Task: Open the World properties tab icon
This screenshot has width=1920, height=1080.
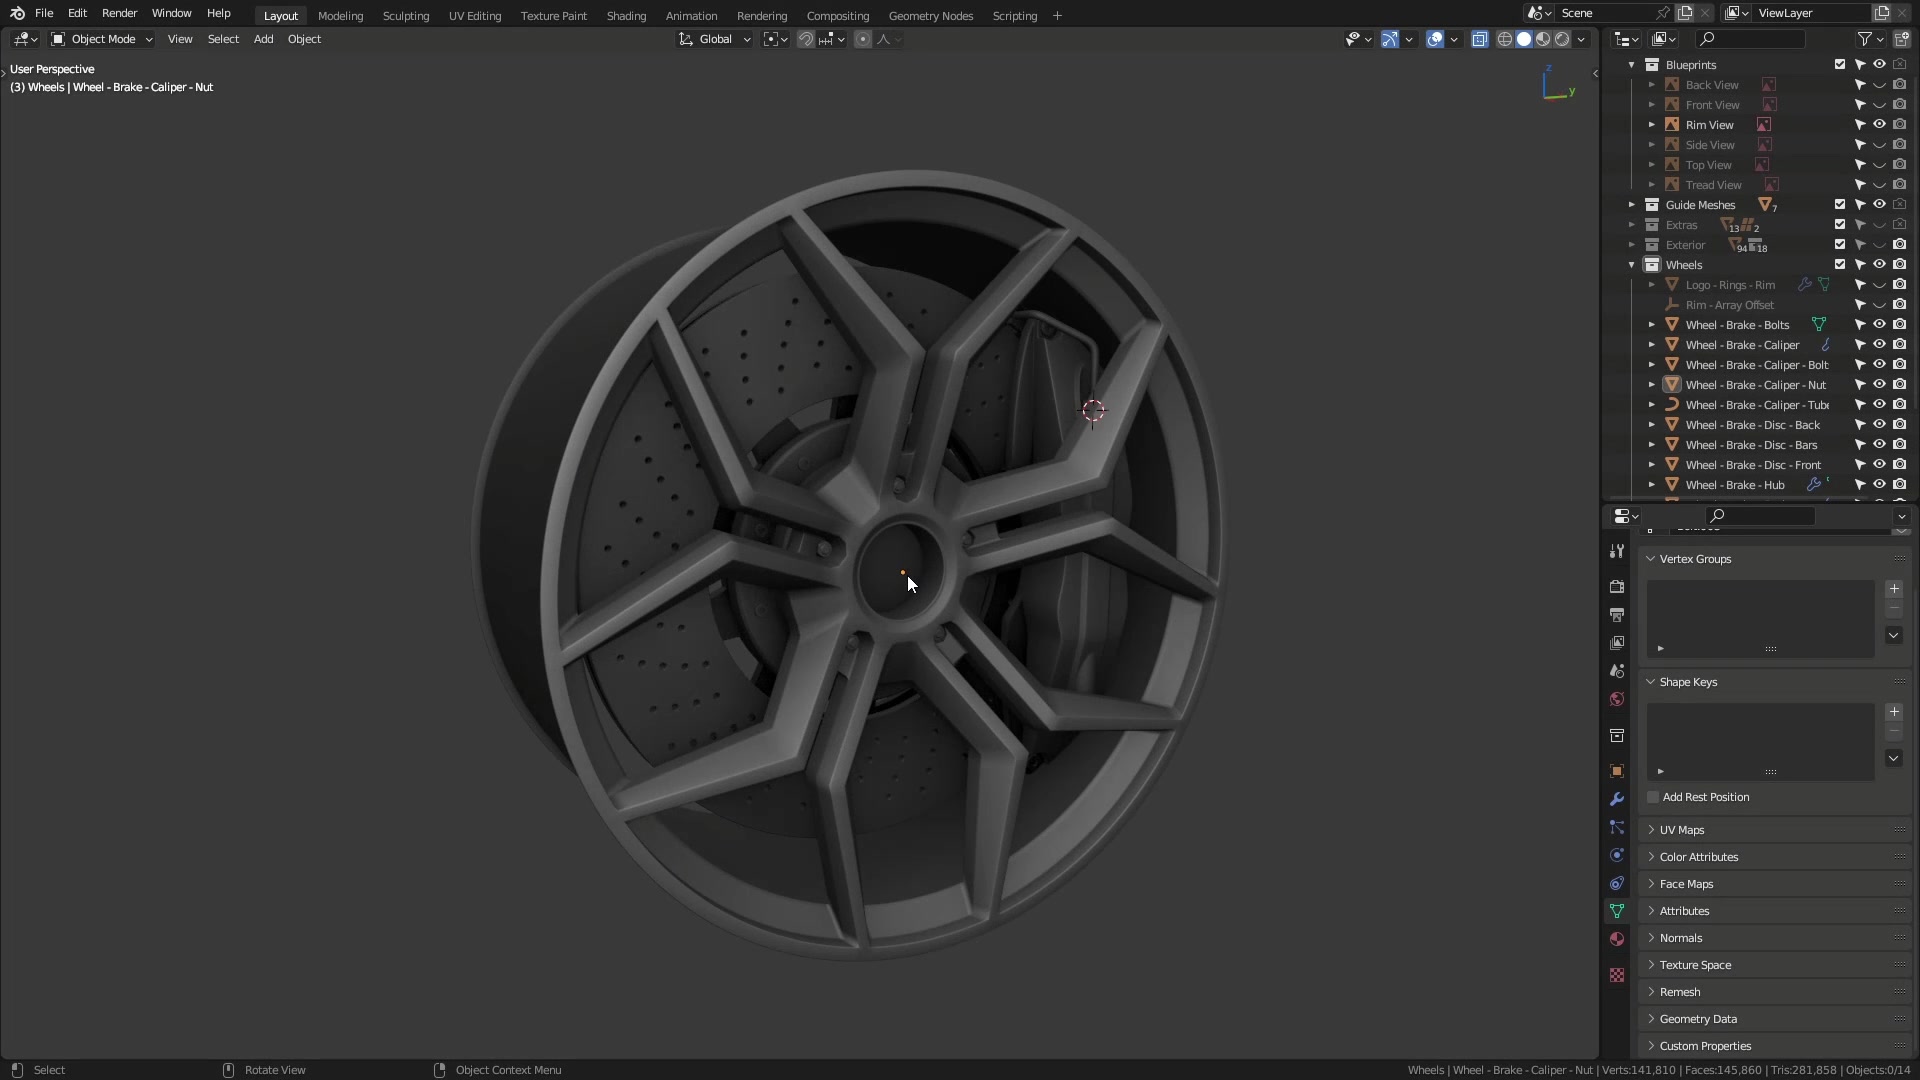Action: [x=1617, y=699]
